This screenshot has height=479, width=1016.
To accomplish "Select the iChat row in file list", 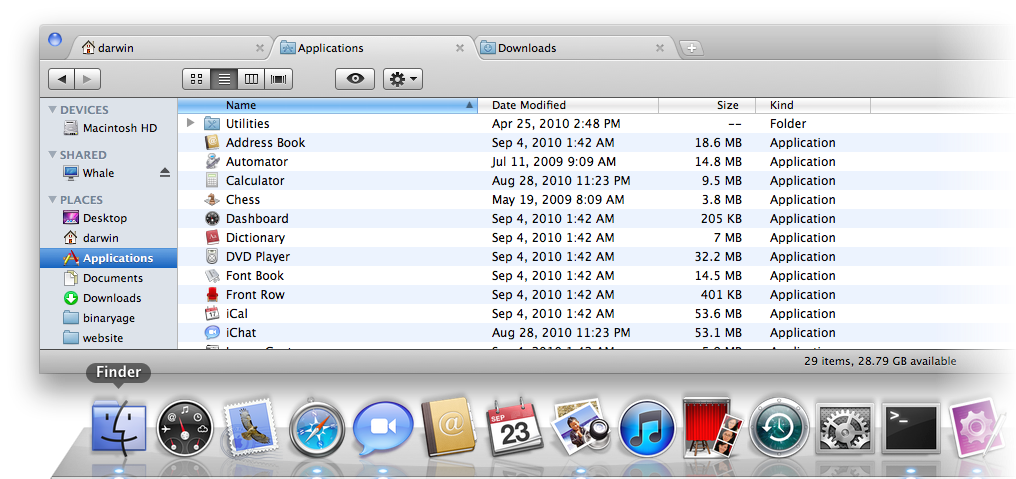I will click(596, 333).
